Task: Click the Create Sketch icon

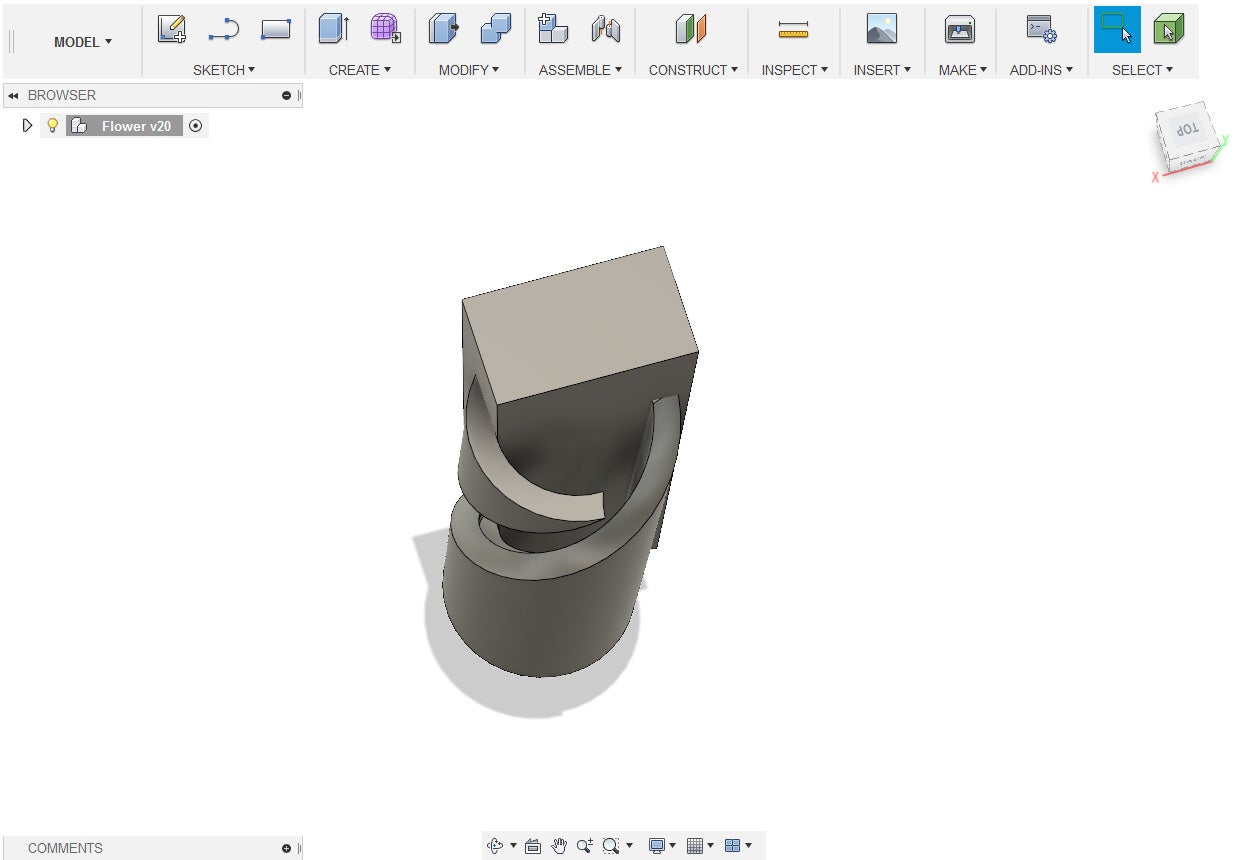Action: (172, 30)
